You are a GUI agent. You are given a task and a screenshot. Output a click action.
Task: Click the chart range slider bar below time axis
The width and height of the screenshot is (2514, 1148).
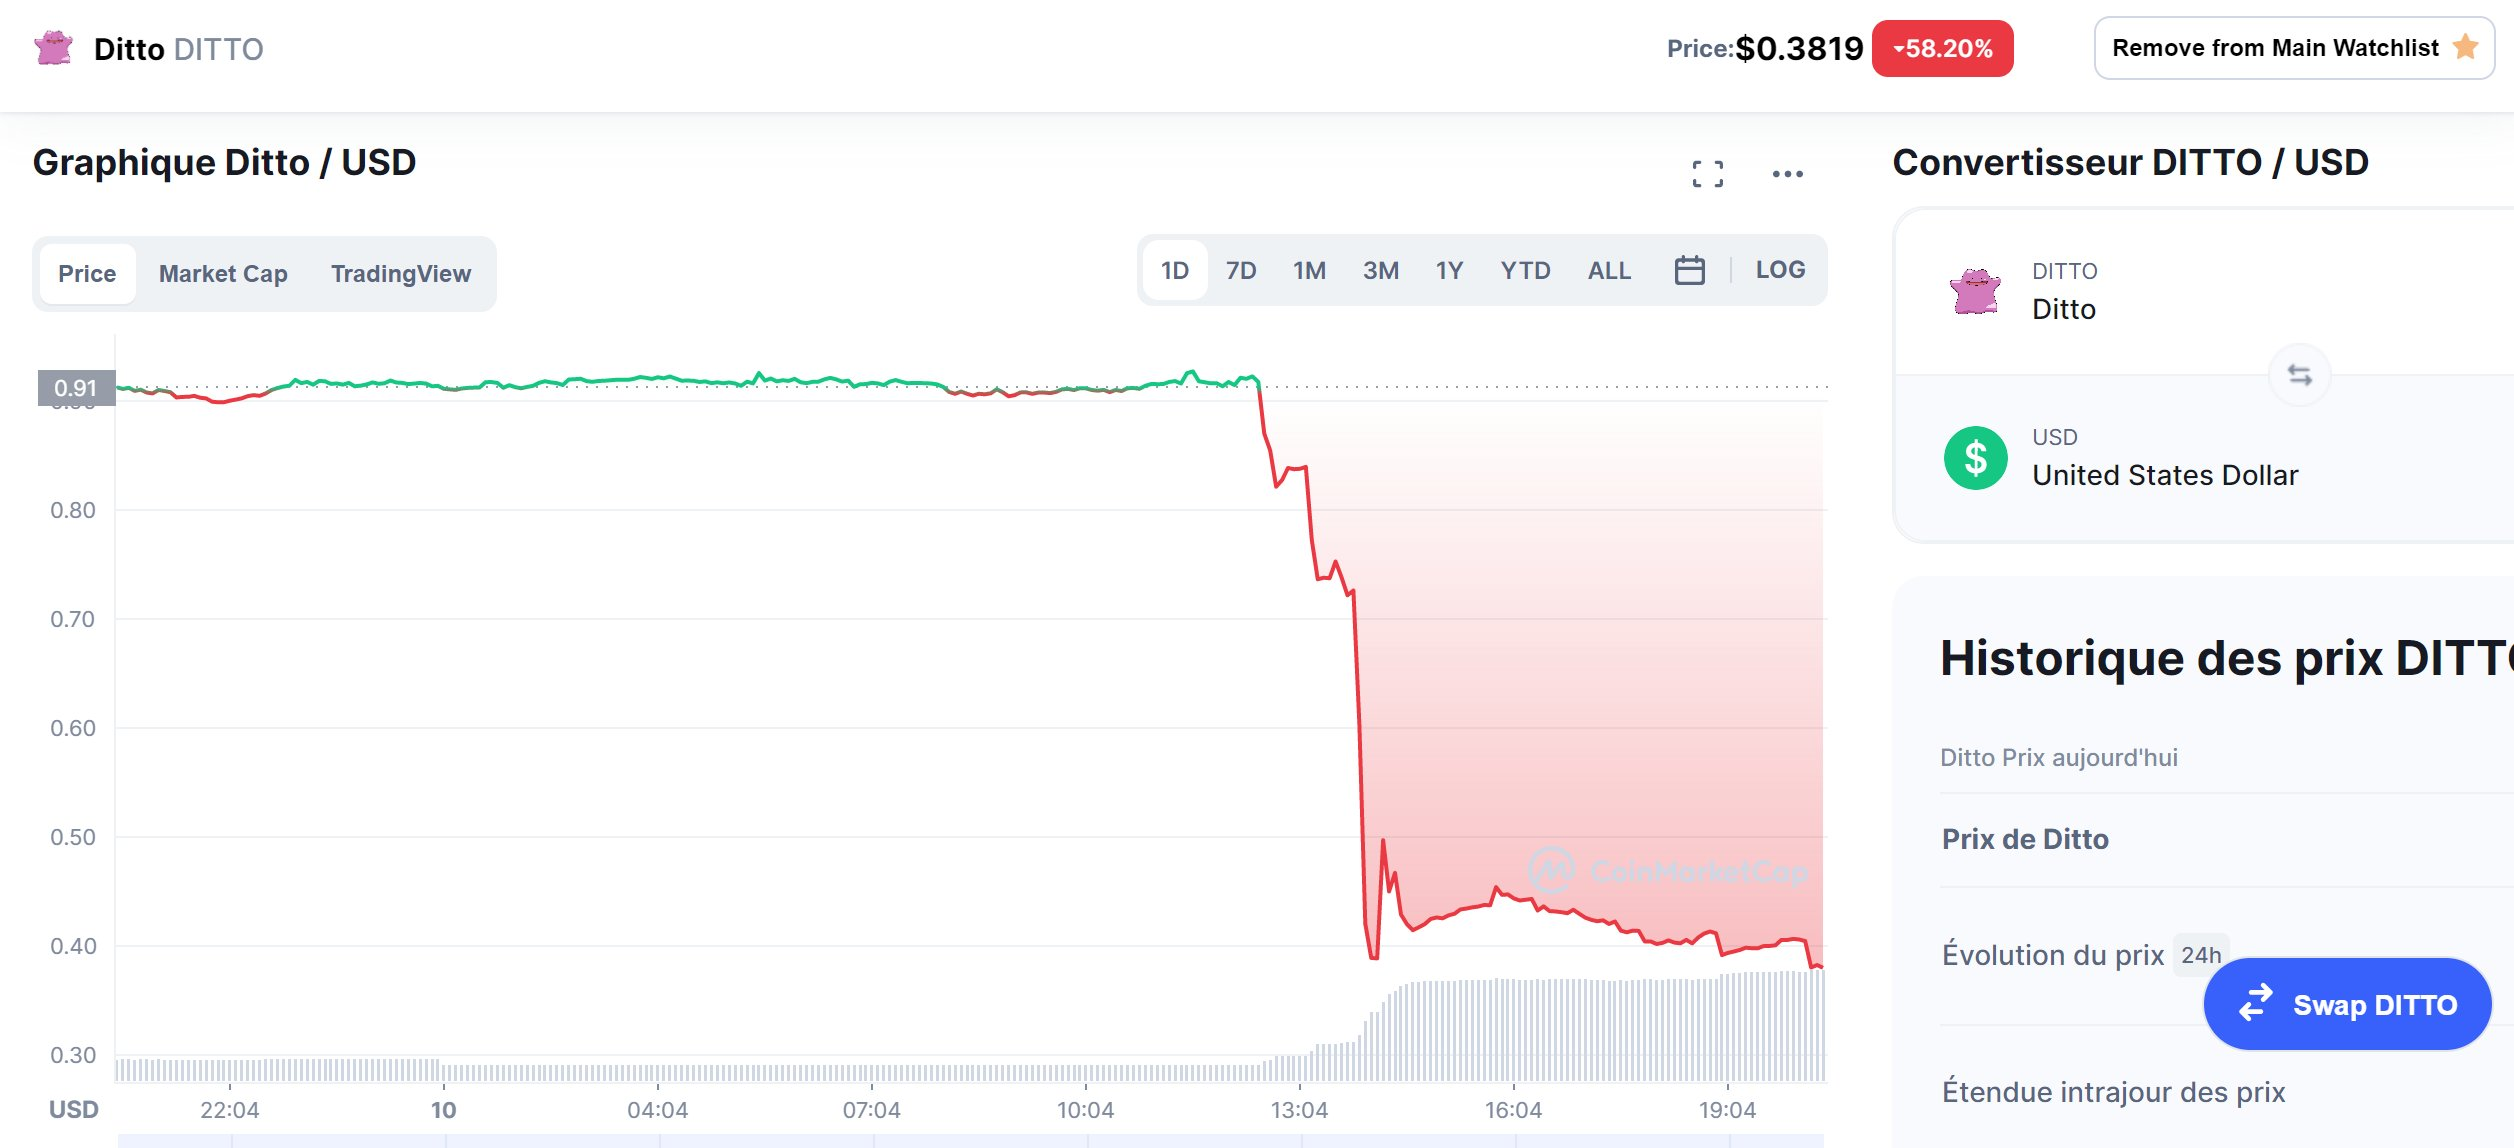970,1141
